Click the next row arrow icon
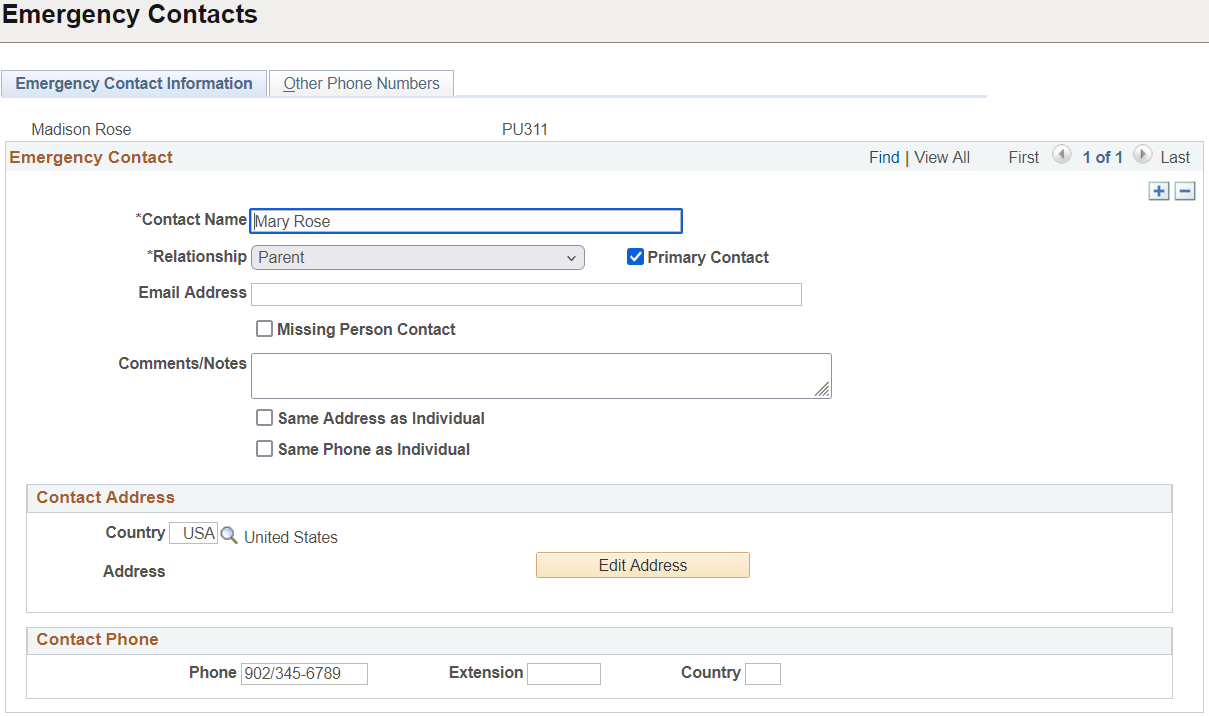Image resolution: width=1209 pixels, height=716 pixels. pos(1142,156)
